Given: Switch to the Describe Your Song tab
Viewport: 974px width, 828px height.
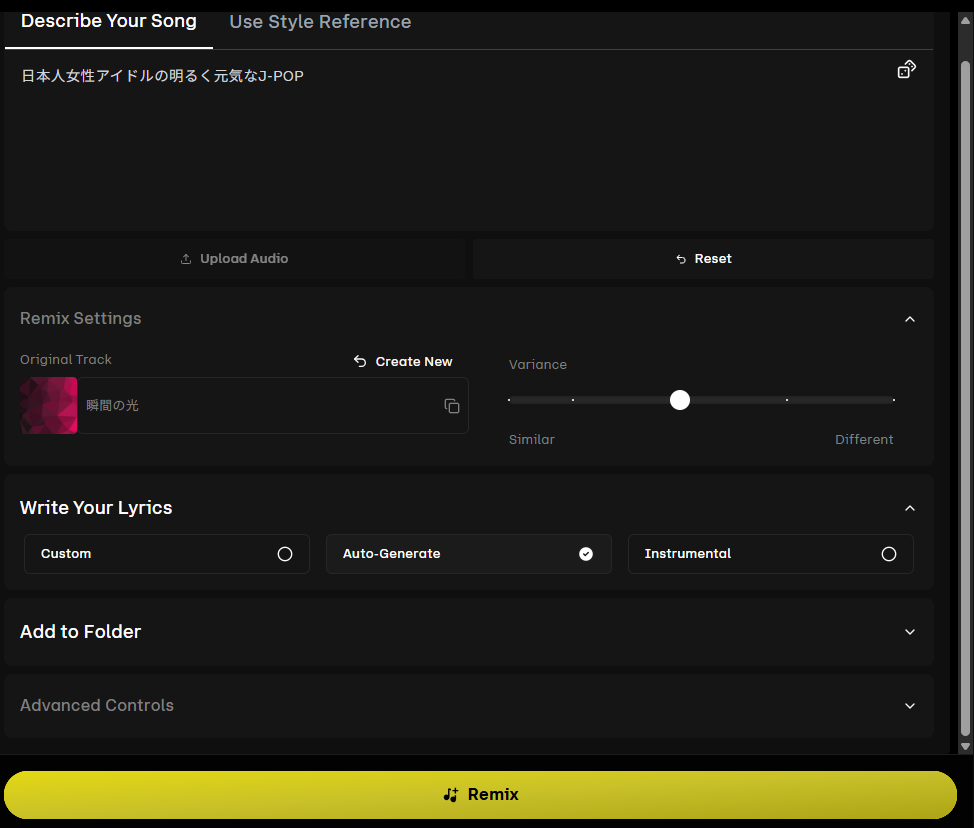Looking at the screenshot, I should [x=109, y=21].
